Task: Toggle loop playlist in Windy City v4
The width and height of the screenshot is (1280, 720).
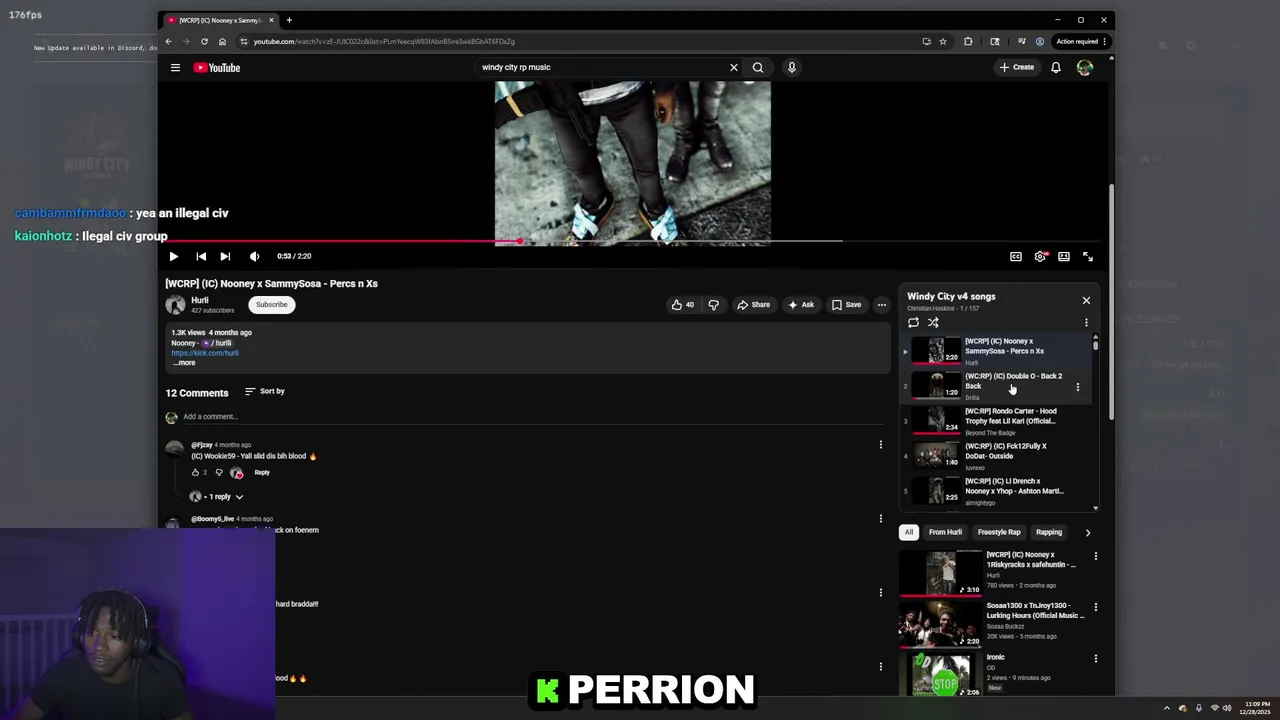Action: [x=913, y=323]
